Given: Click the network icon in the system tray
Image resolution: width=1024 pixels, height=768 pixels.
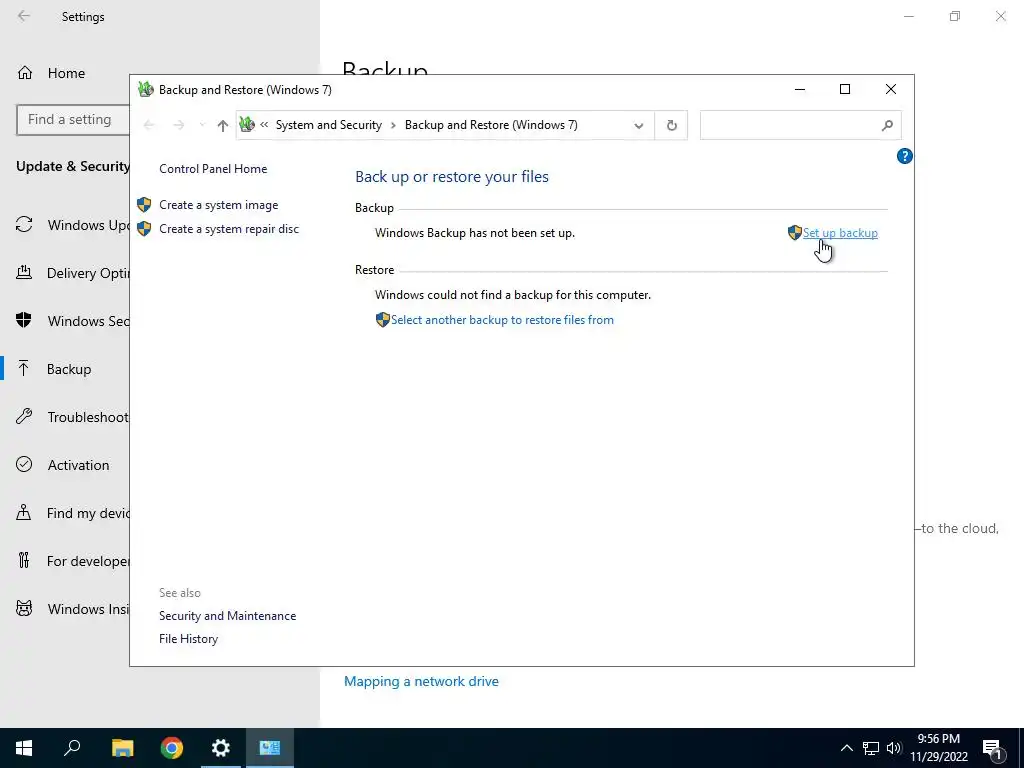Looking at the screenshot, I should [871, 748].
